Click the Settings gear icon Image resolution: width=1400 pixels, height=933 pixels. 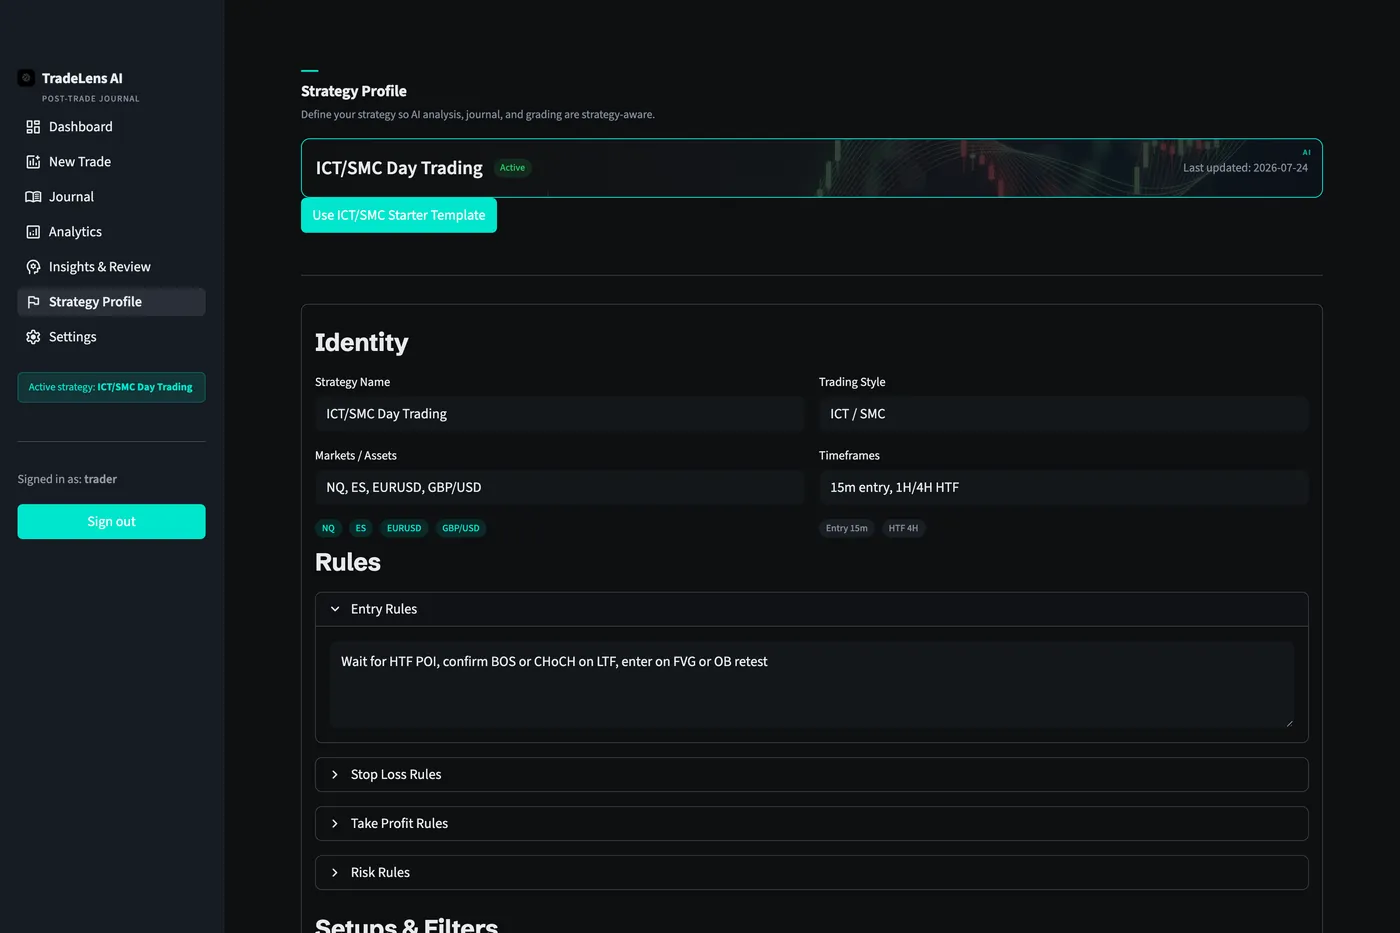pyautogui.click(x=33, y=337)
